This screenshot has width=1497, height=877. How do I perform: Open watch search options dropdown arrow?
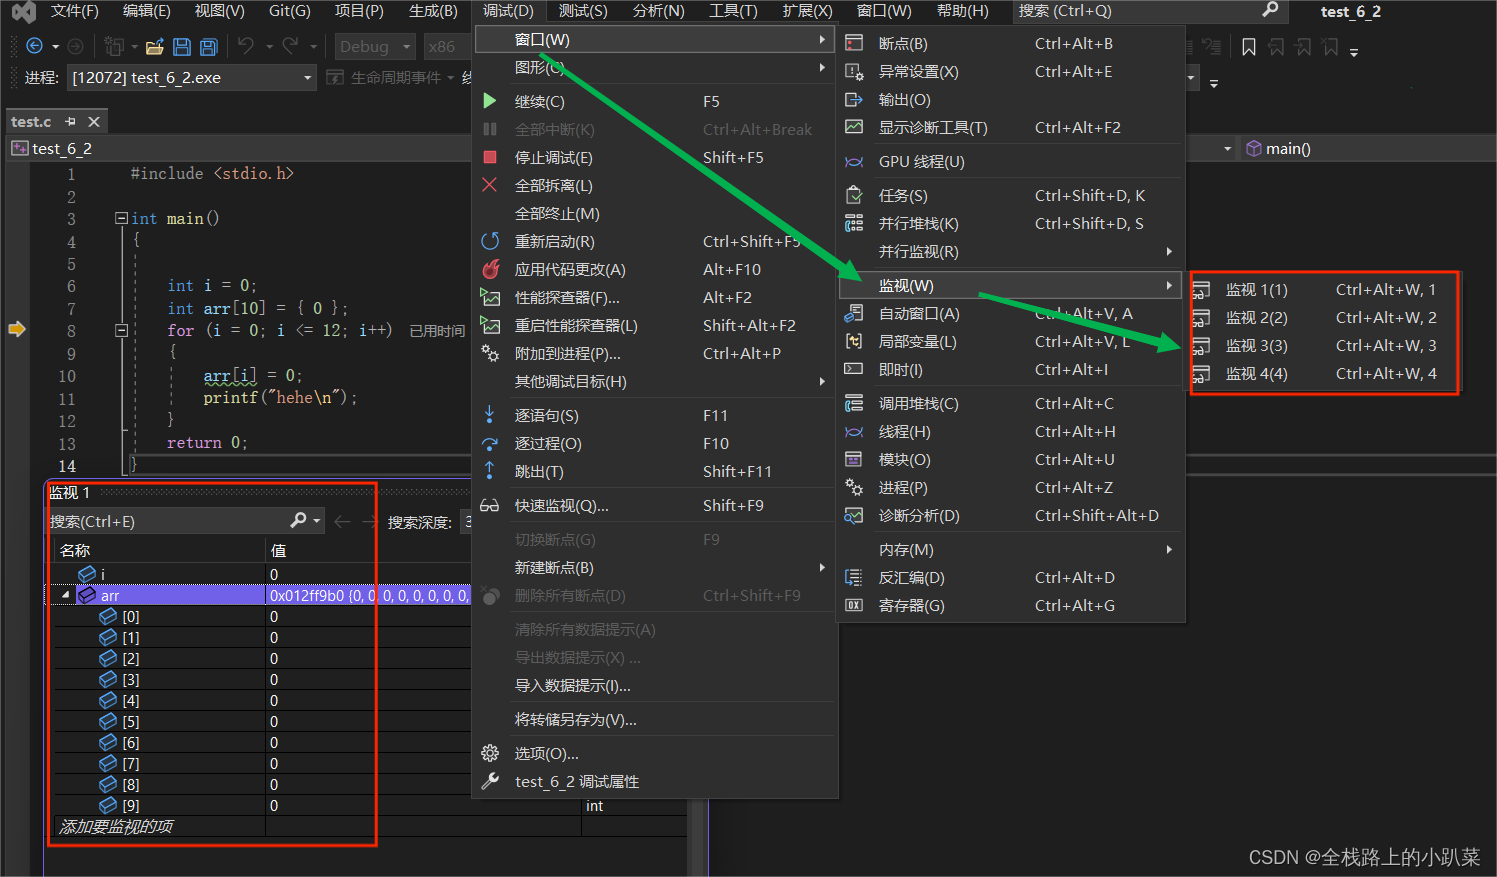click(316, 521)
